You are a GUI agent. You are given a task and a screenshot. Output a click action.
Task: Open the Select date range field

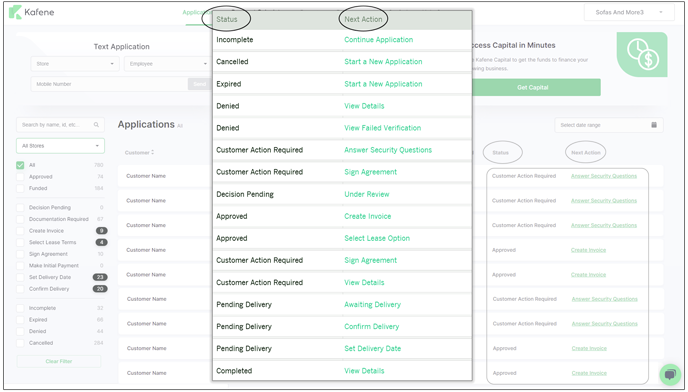(x=609, y=125)
